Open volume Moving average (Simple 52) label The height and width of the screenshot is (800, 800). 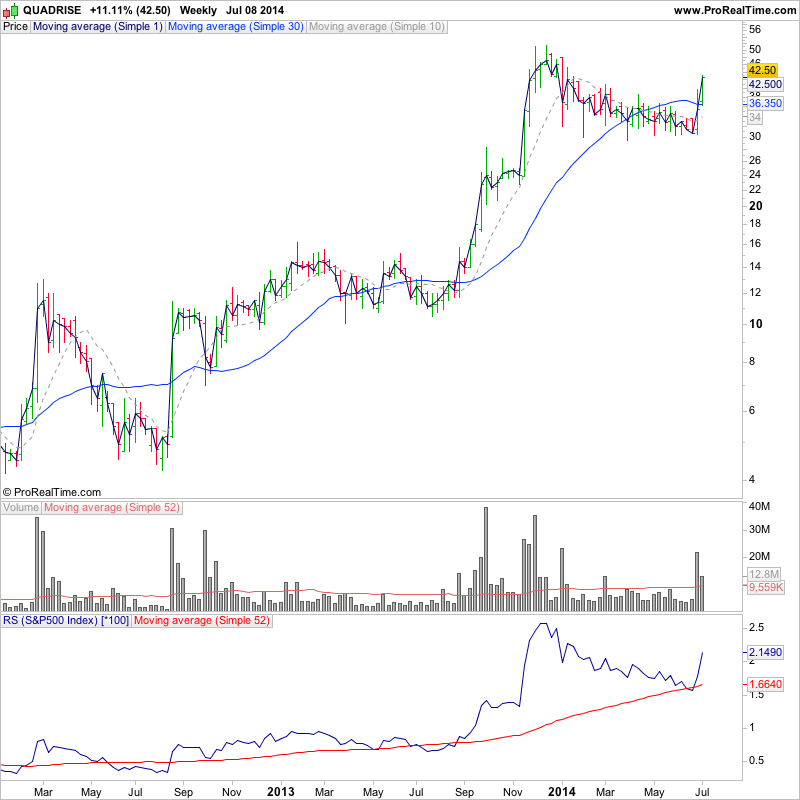[x=112, y=508]
